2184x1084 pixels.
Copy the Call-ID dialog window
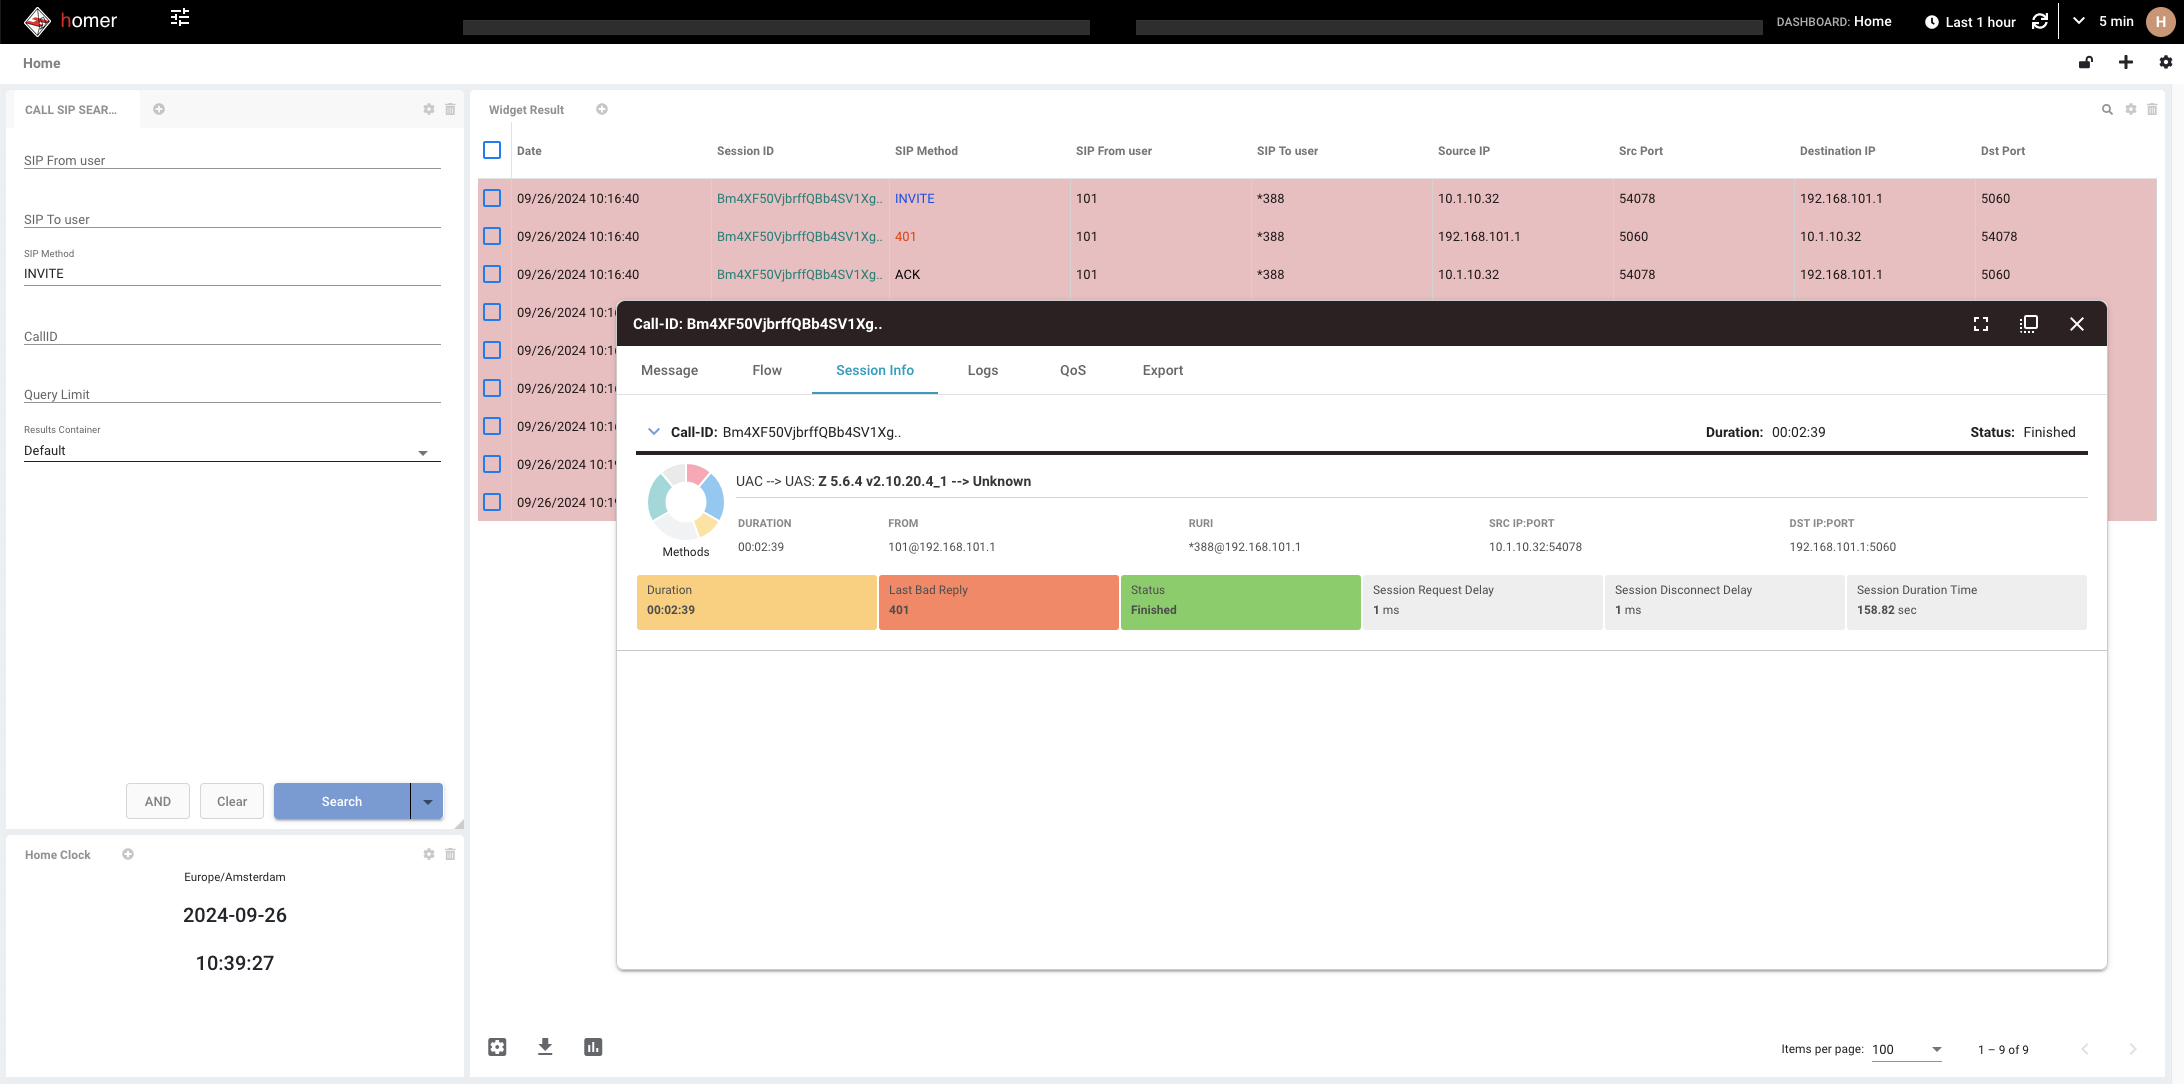tap(2028, 324)
